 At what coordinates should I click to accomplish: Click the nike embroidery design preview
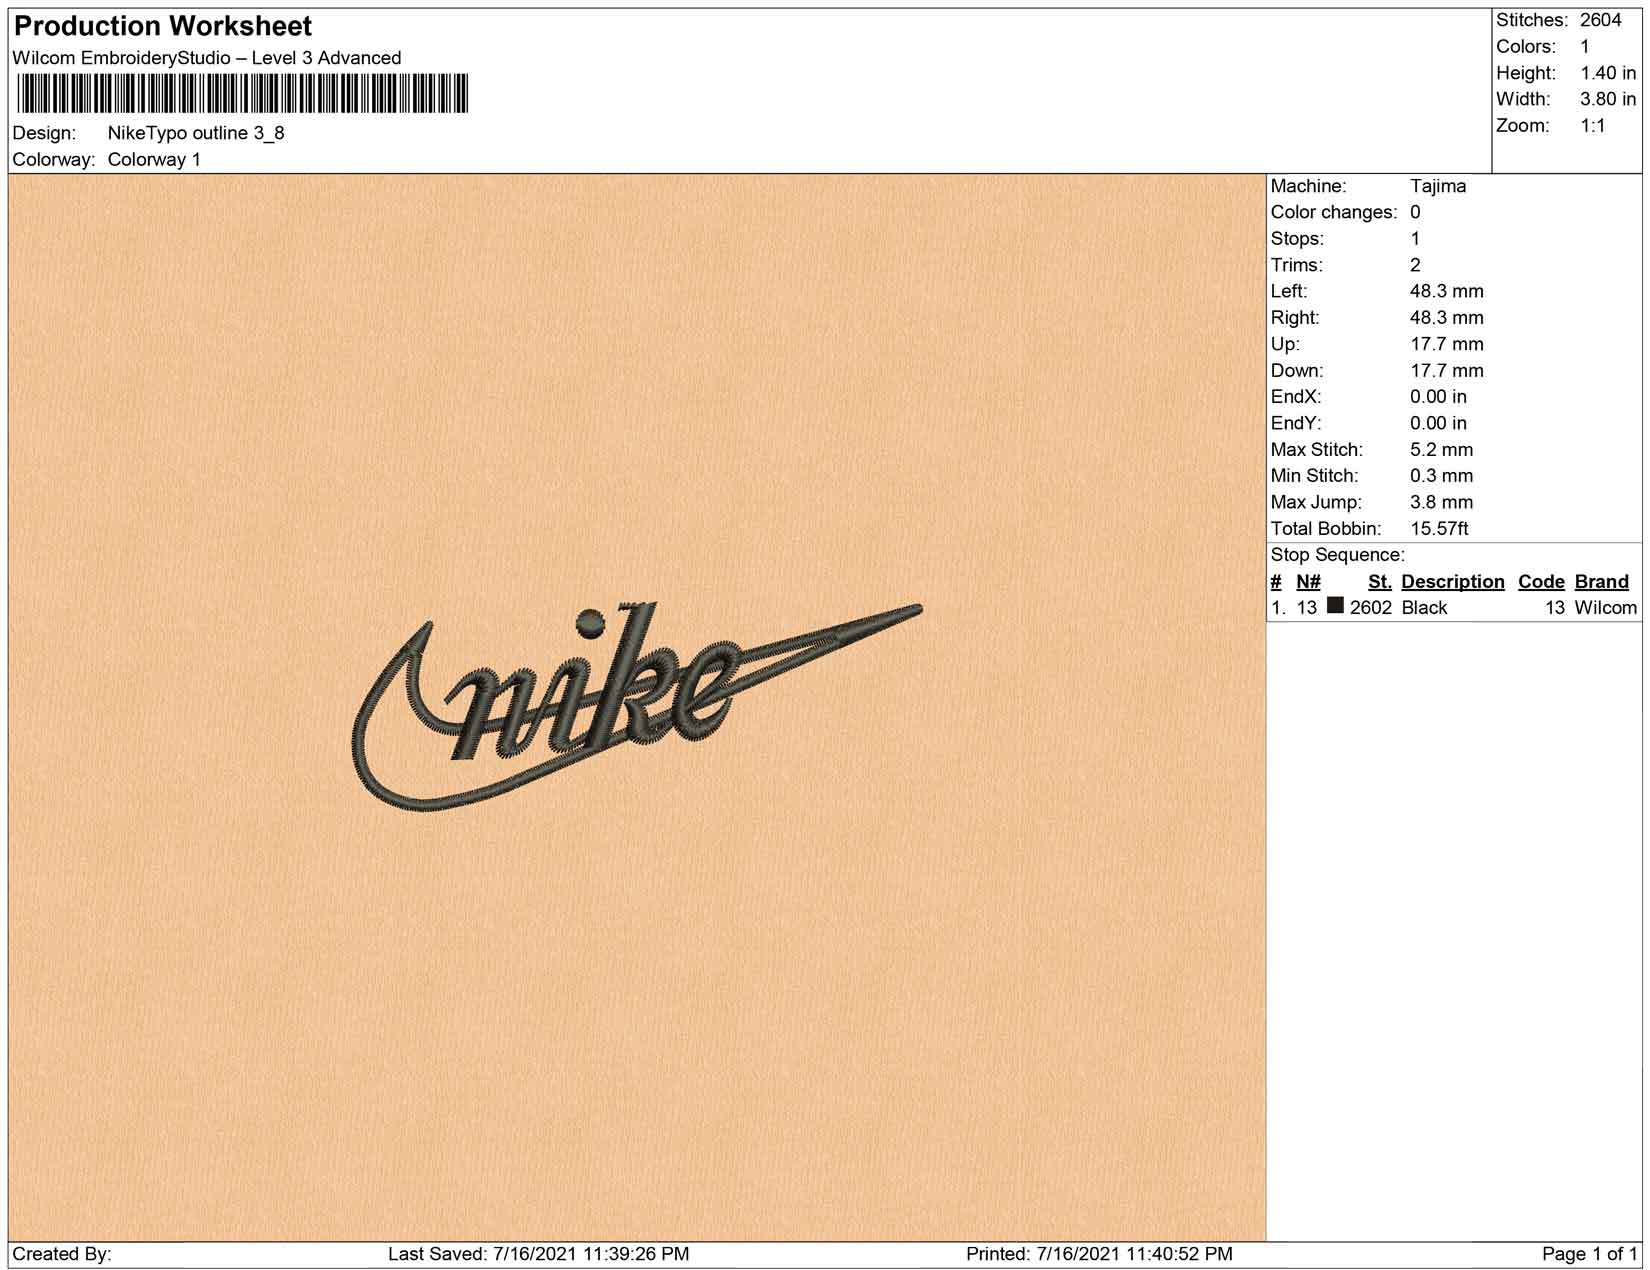click(x=637, y=706)
